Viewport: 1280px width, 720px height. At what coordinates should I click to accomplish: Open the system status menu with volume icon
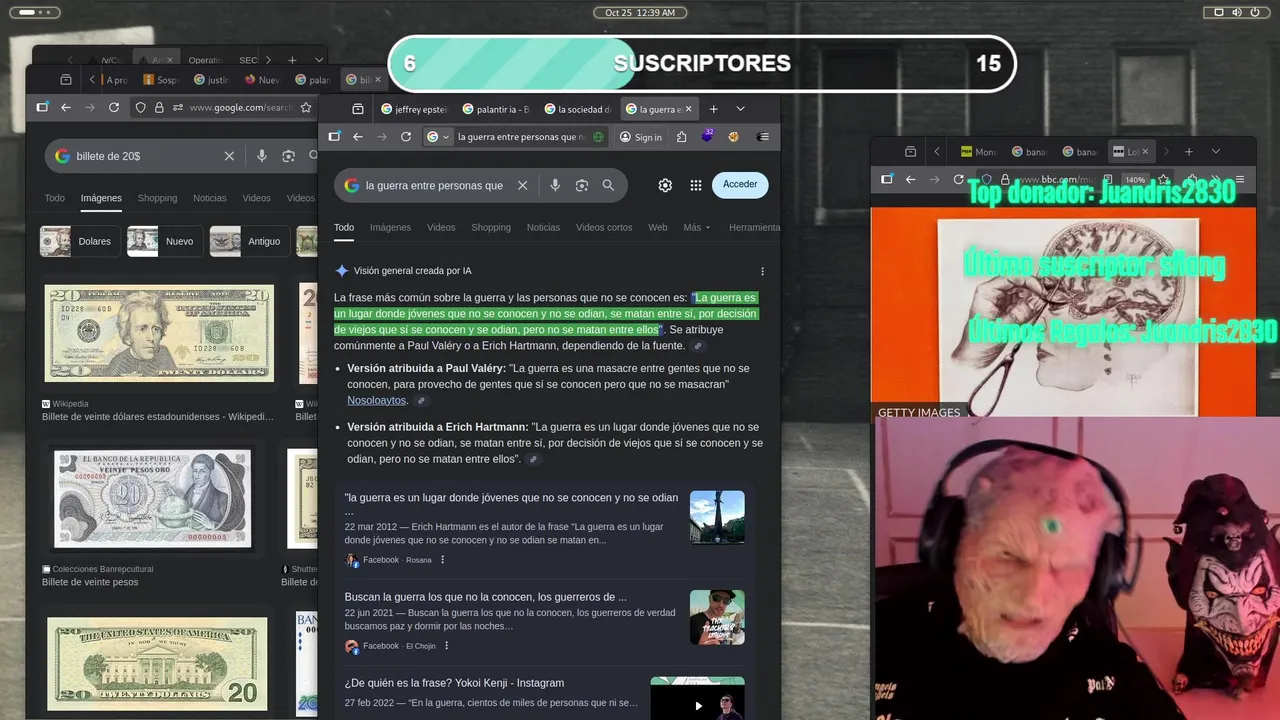click(x=1237, y=12)
